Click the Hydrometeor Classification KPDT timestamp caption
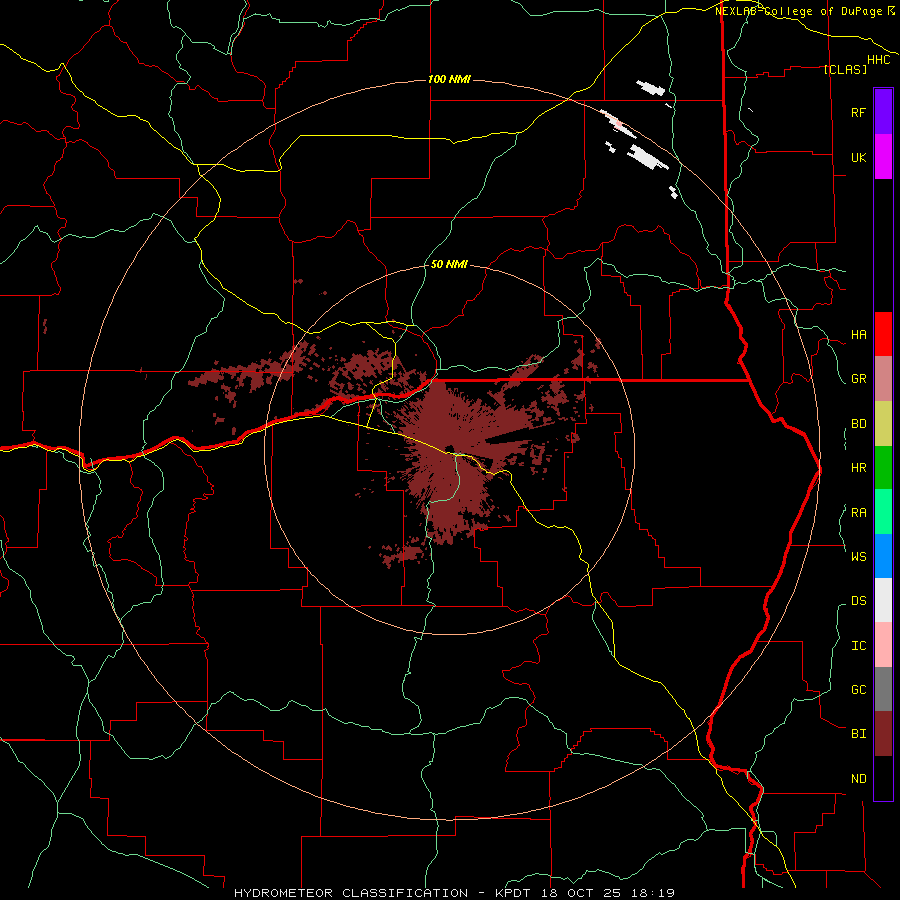 tap(454, 893)
